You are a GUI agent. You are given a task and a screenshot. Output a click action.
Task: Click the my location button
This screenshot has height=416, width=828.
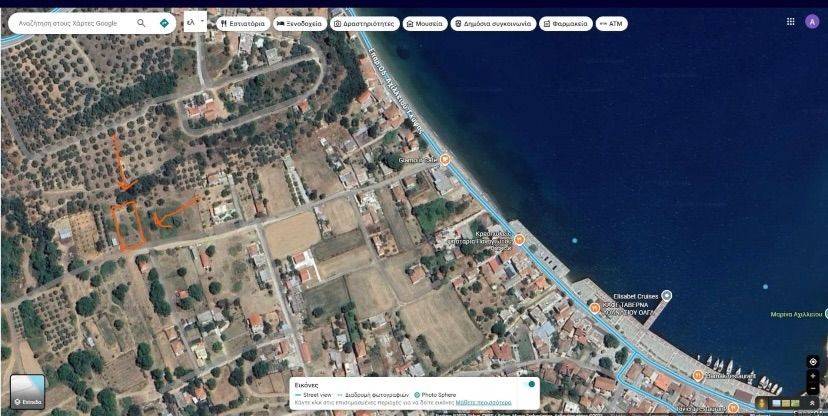point(813,361)
